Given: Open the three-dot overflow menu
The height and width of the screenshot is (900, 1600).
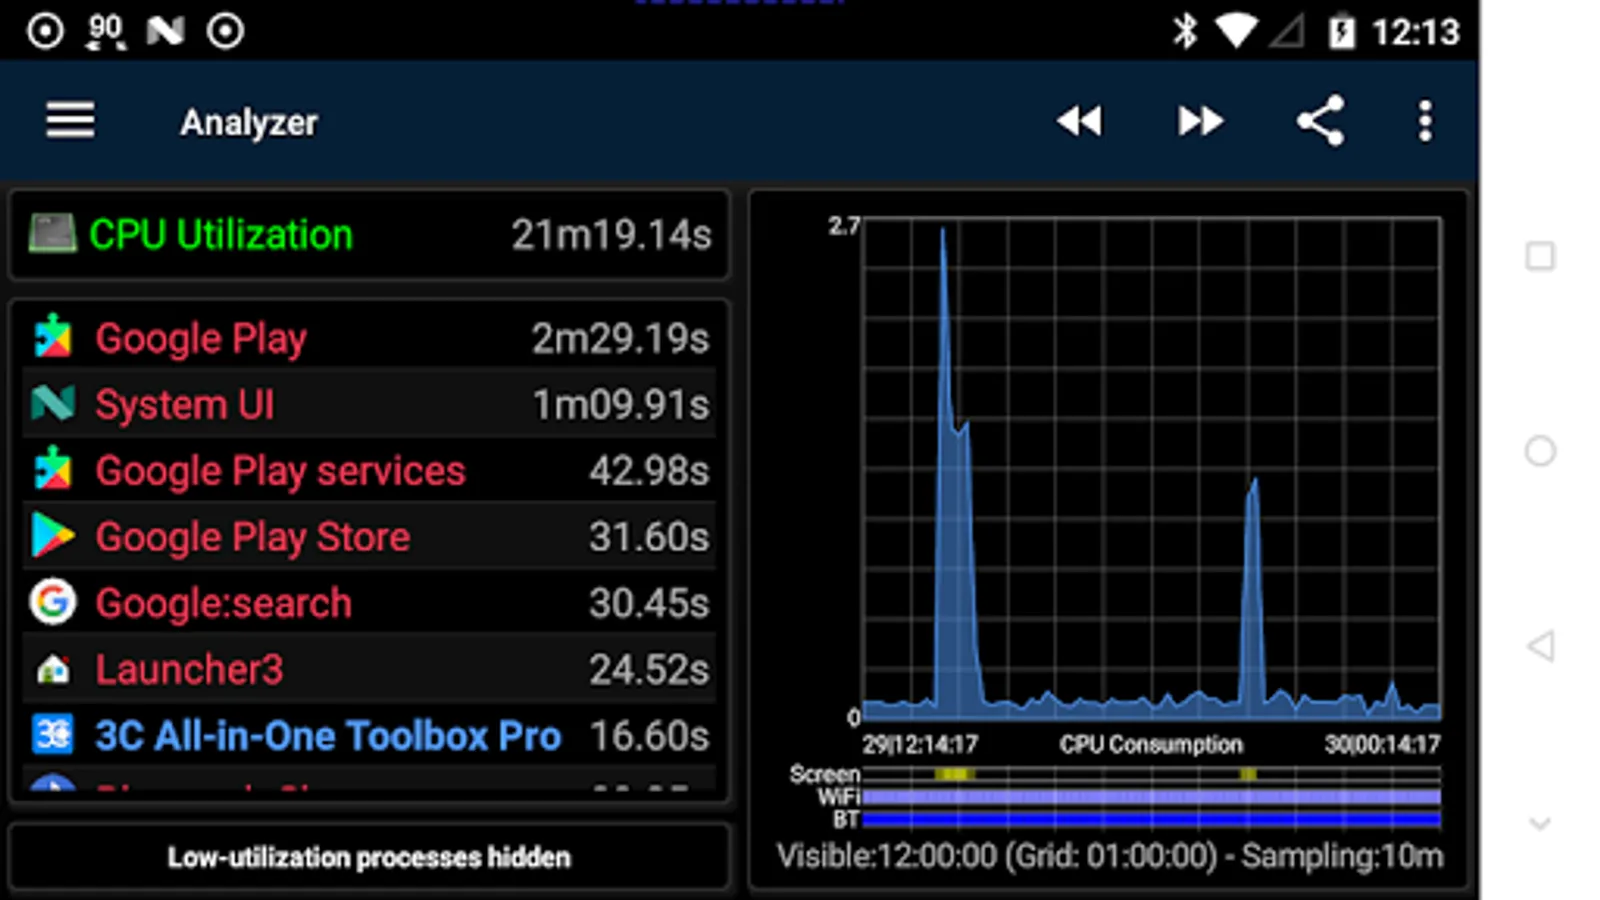Looking at the screenshot, I should tap(1425, 121).
